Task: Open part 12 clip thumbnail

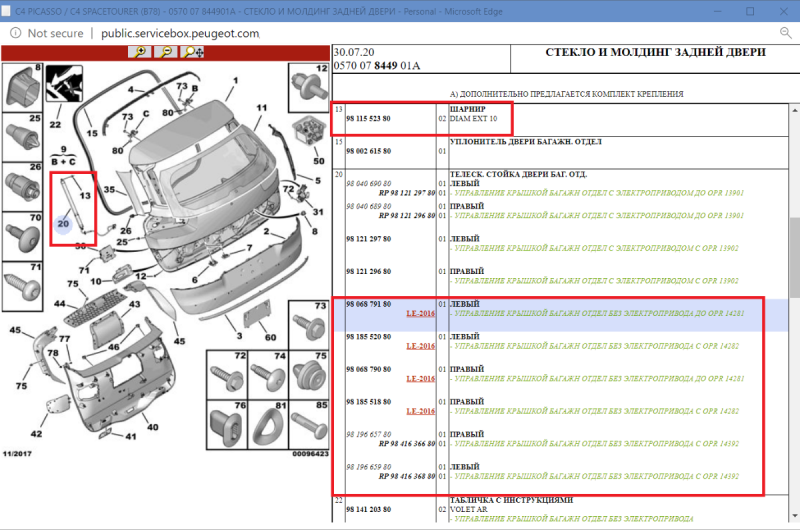Action: tap(307, 87)
